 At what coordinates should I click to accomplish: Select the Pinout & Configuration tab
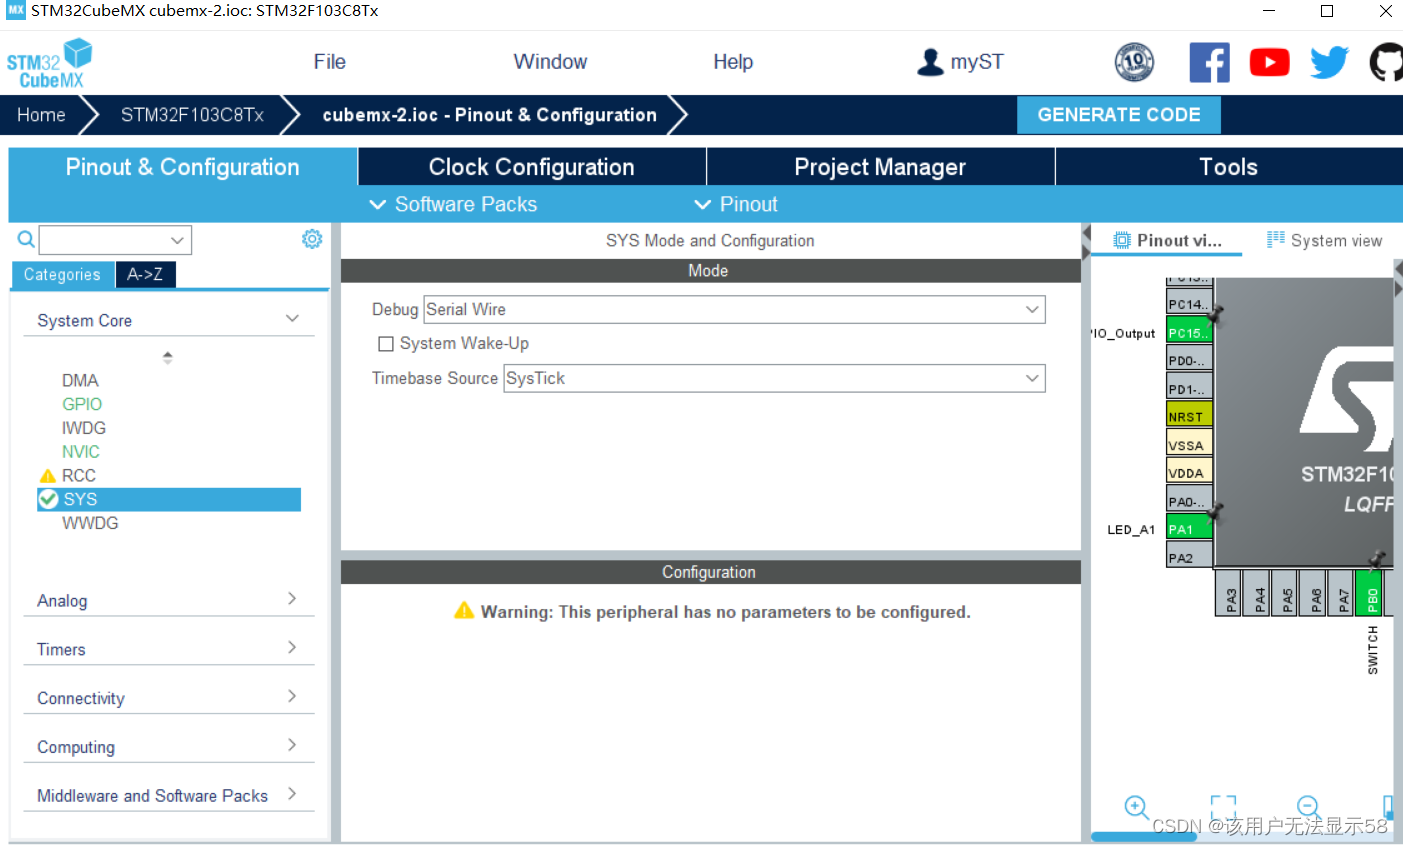(183, 167)
